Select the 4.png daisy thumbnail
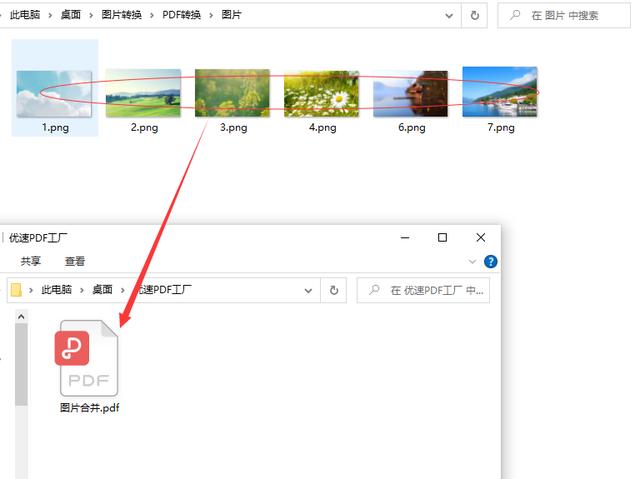 [322, 94]
